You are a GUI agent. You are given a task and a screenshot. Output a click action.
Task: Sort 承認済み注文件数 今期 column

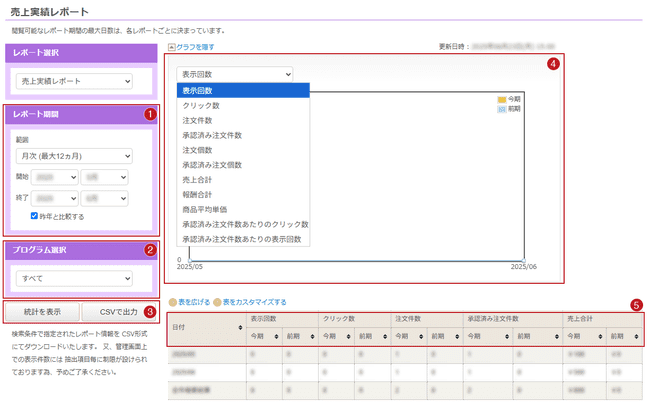507,337
